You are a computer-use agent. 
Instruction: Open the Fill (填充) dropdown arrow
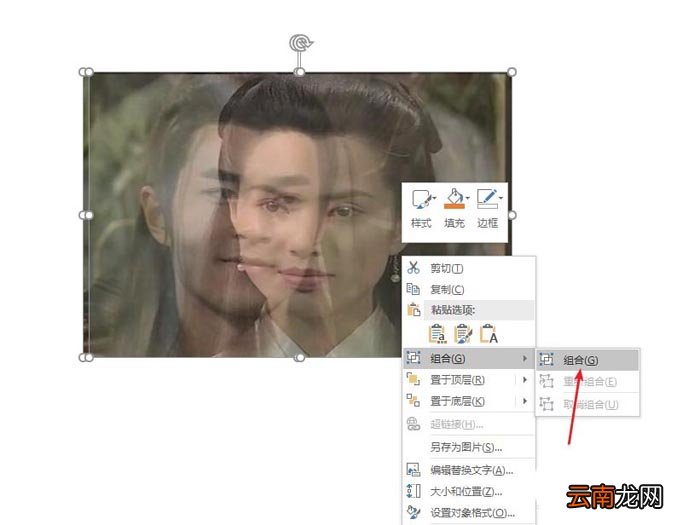pyautogui.click(x=467, y=198)
